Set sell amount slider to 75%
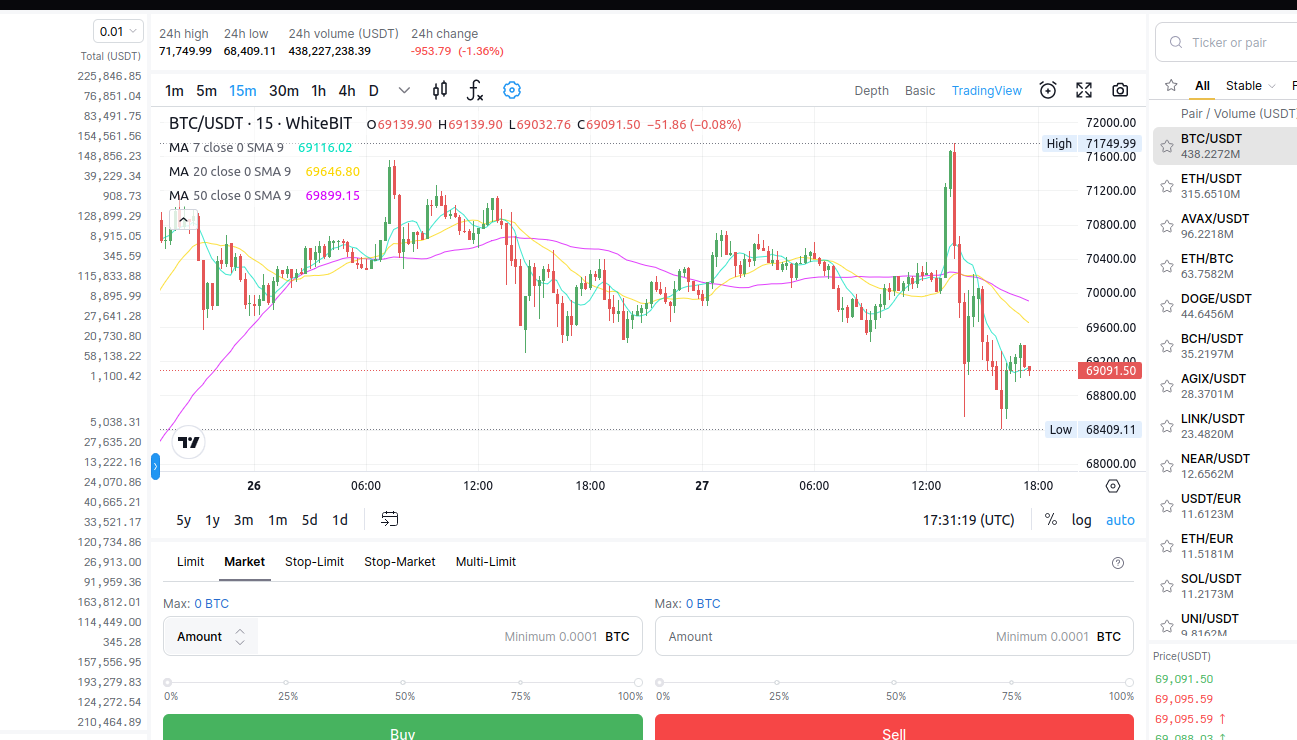The image size is (1297, 740). [1012, 683]
